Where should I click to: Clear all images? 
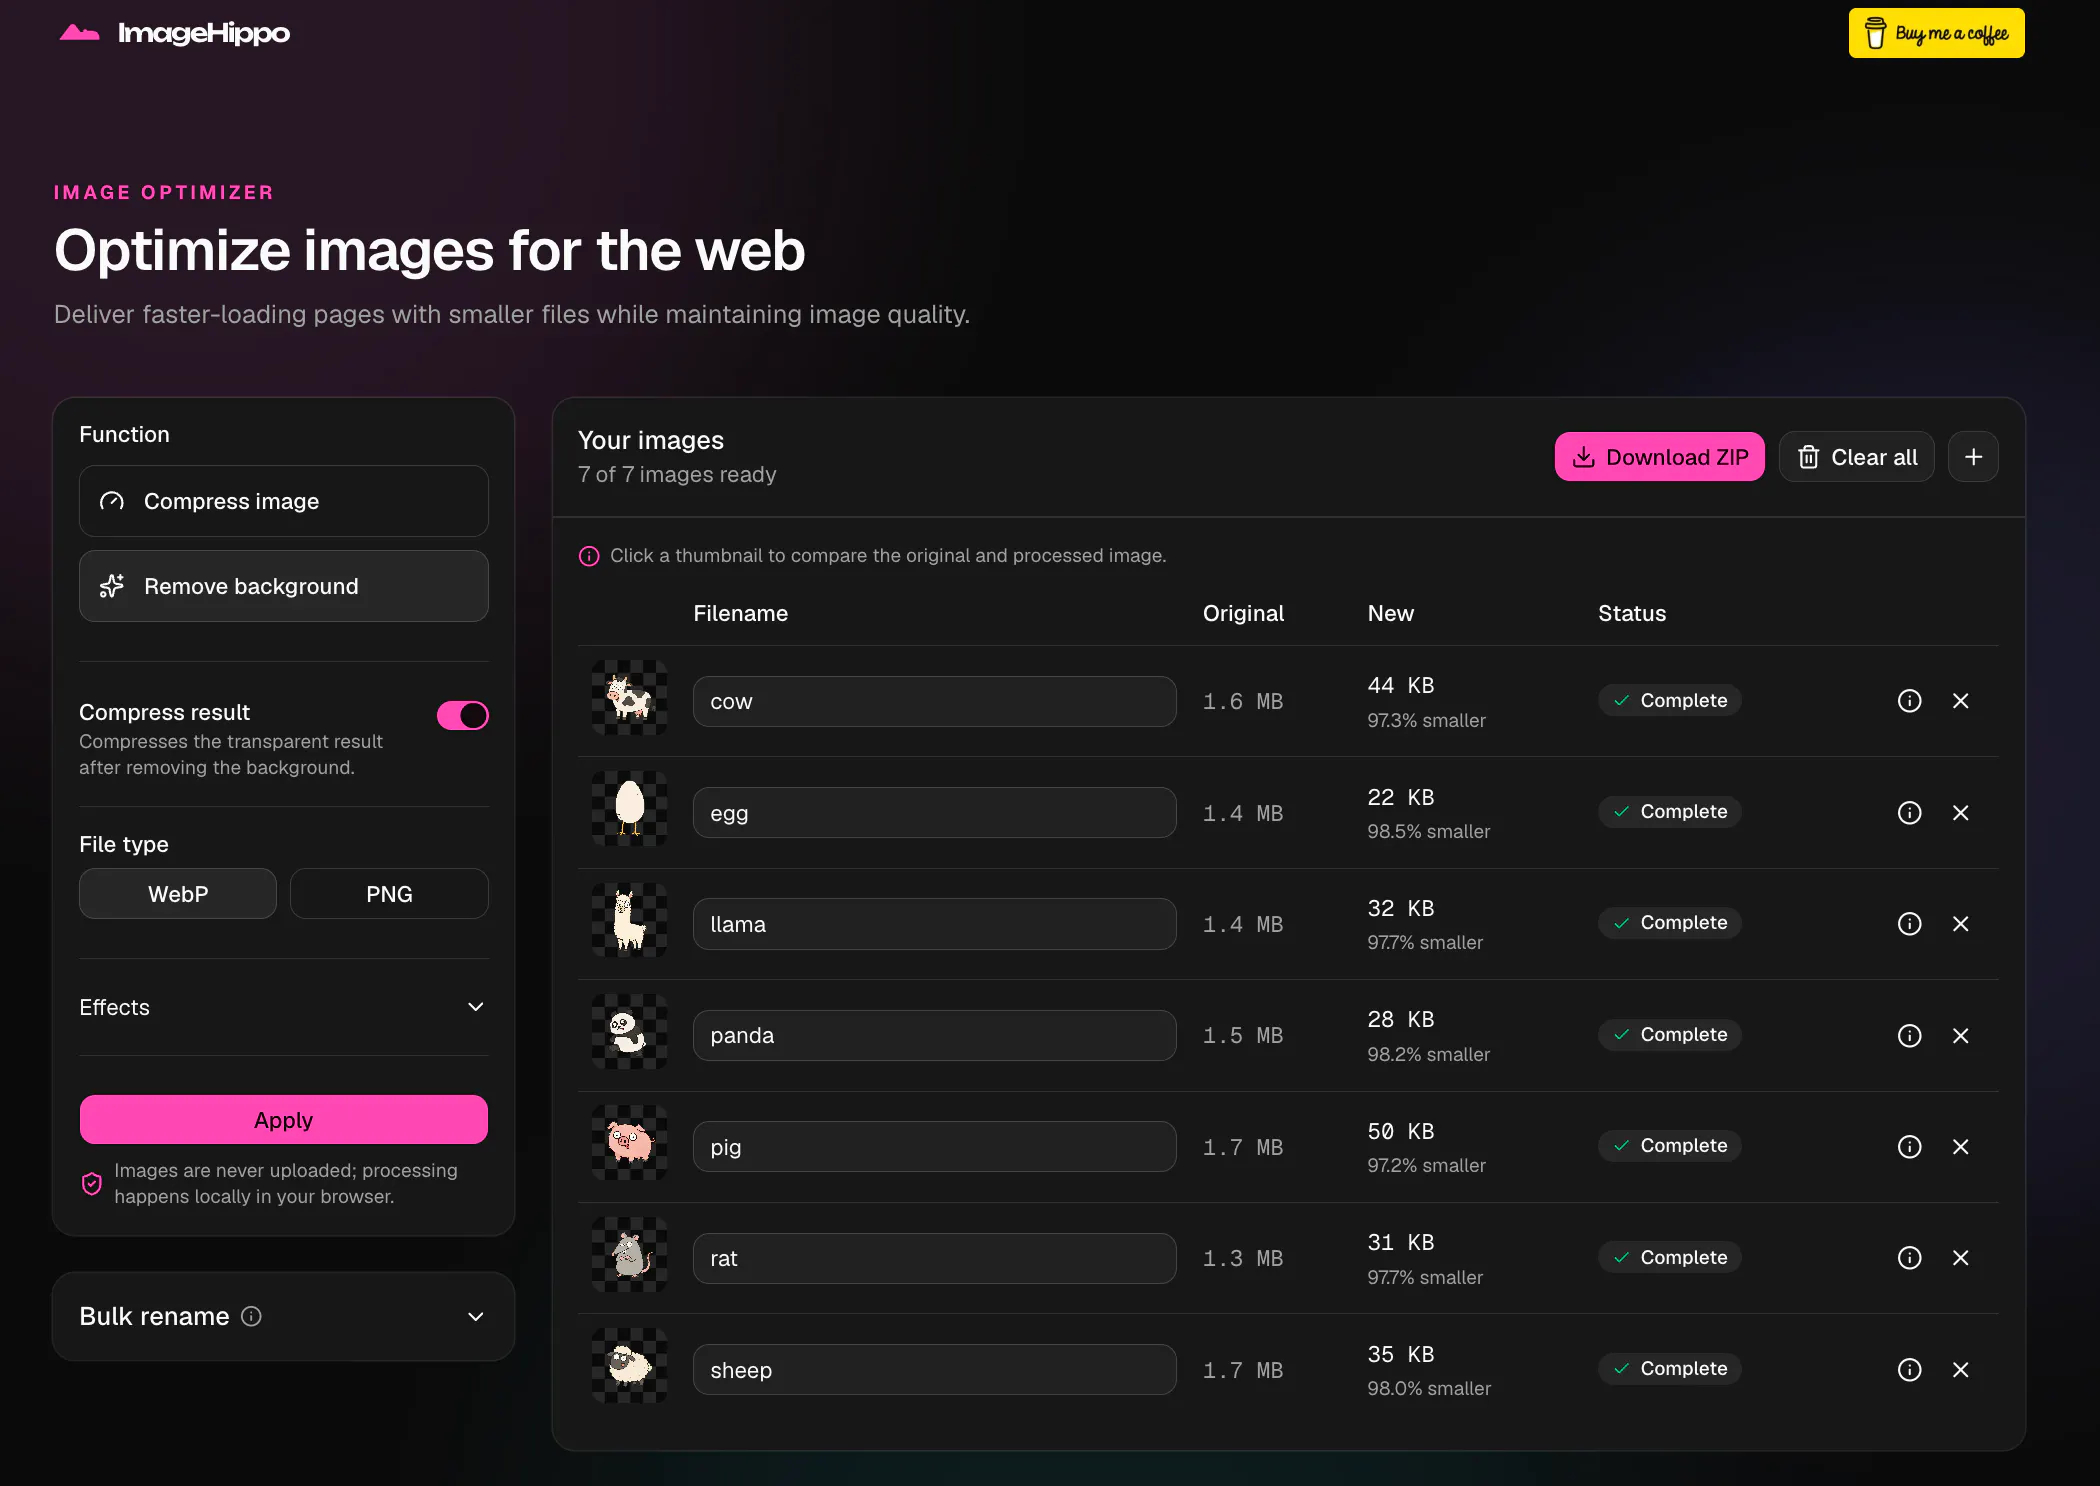pyautogui.click(x=1857, y=457)
